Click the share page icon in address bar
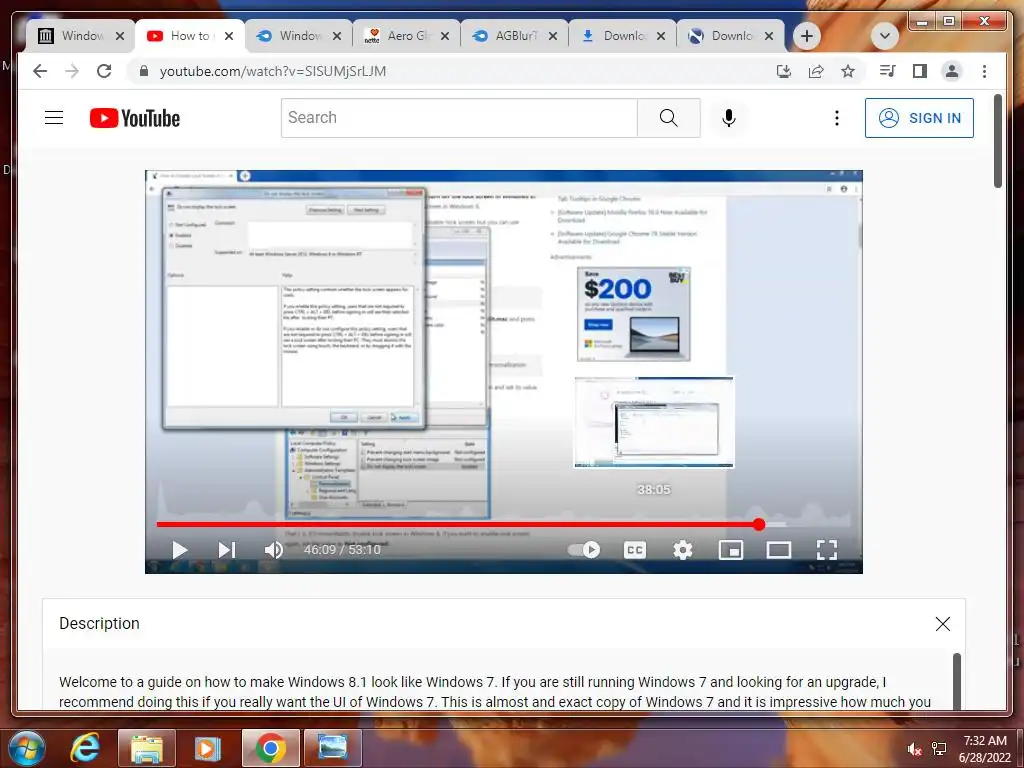 [x=816, y=71]
